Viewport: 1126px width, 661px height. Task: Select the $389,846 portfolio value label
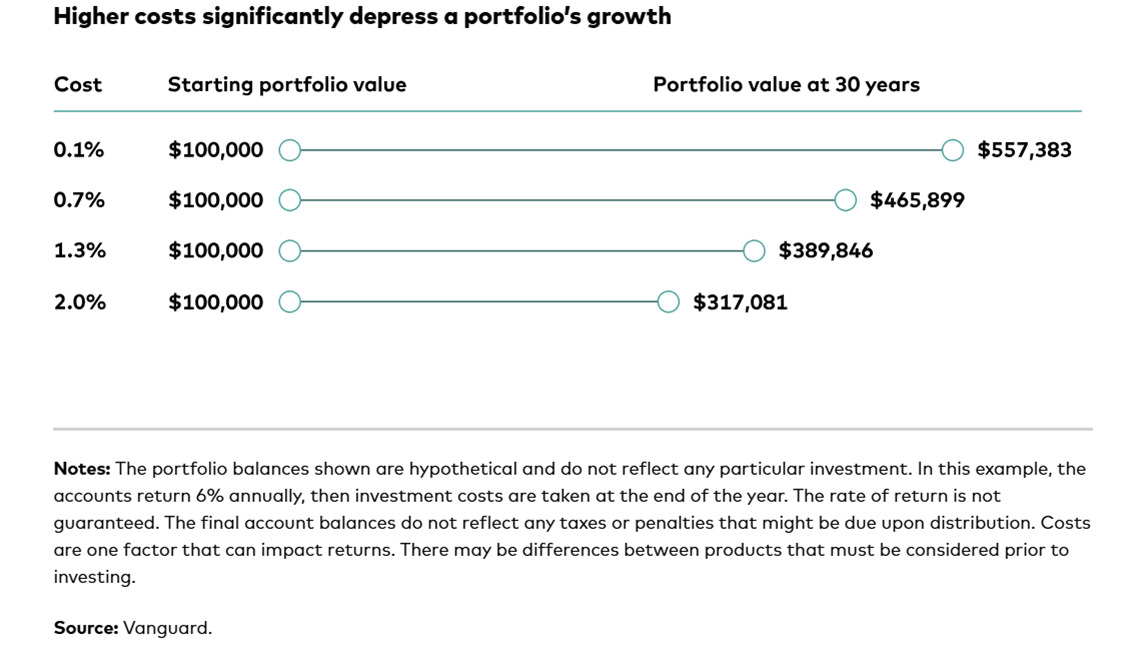click(x=826, y=251)
